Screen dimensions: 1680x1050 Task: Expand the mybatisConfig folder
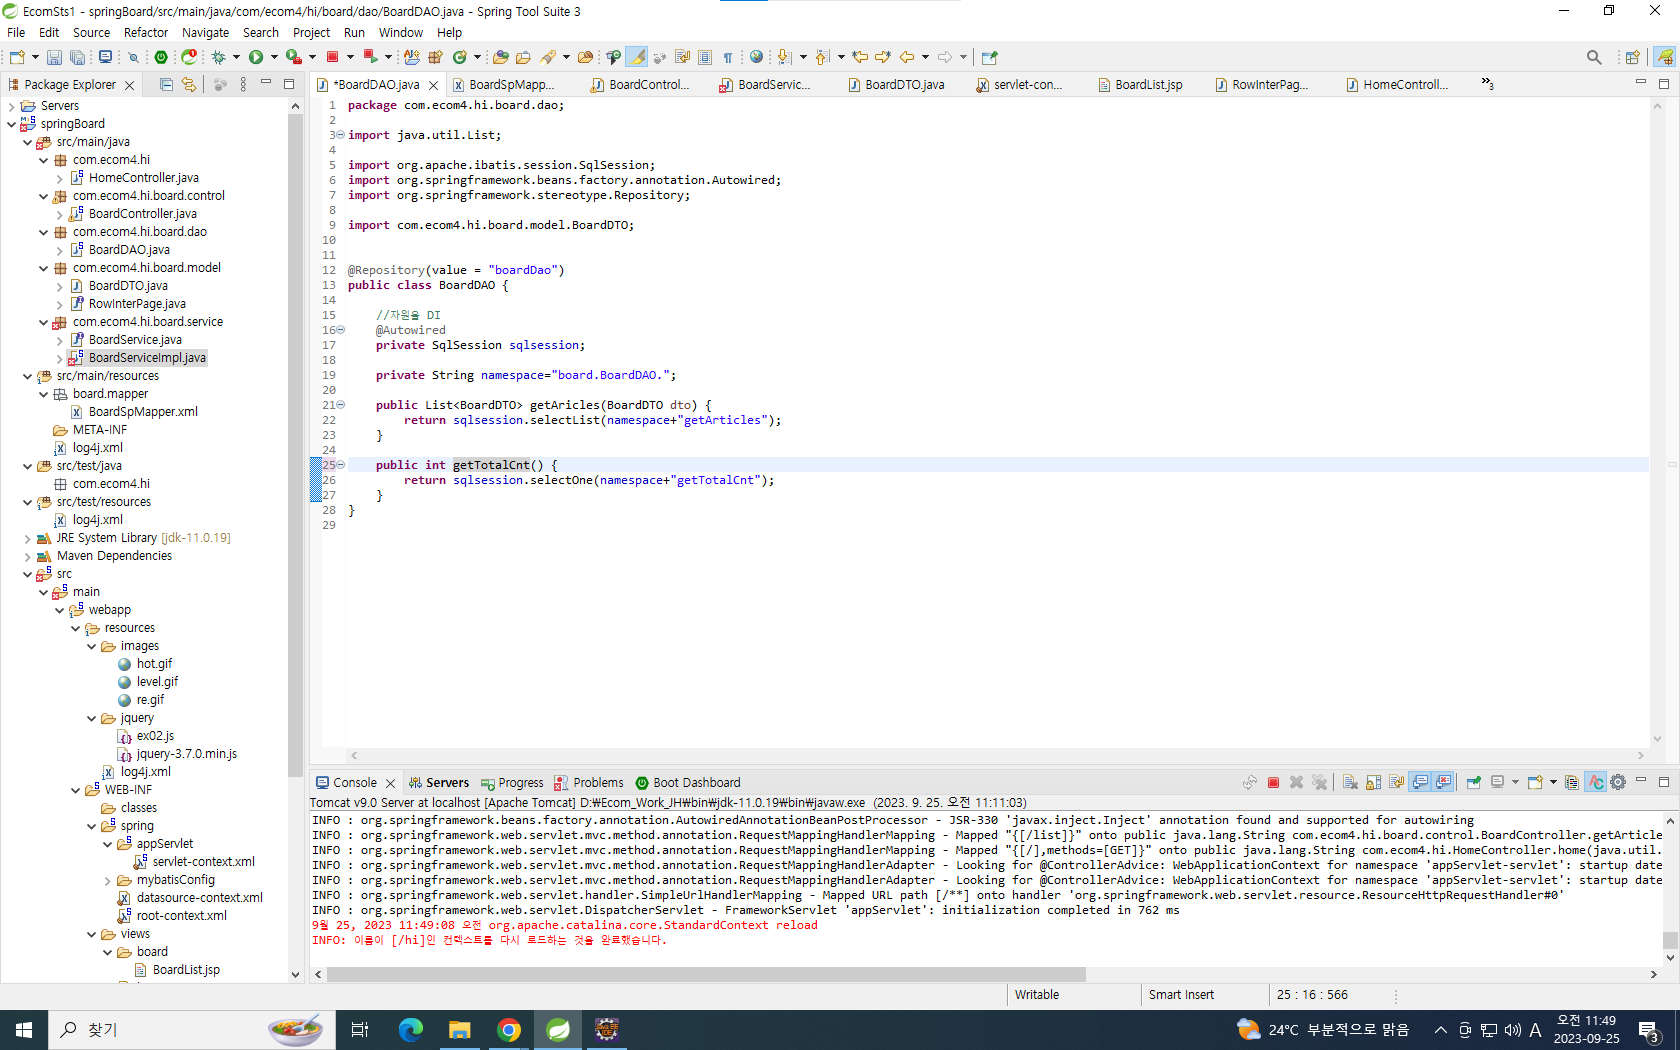click(107, 880)
